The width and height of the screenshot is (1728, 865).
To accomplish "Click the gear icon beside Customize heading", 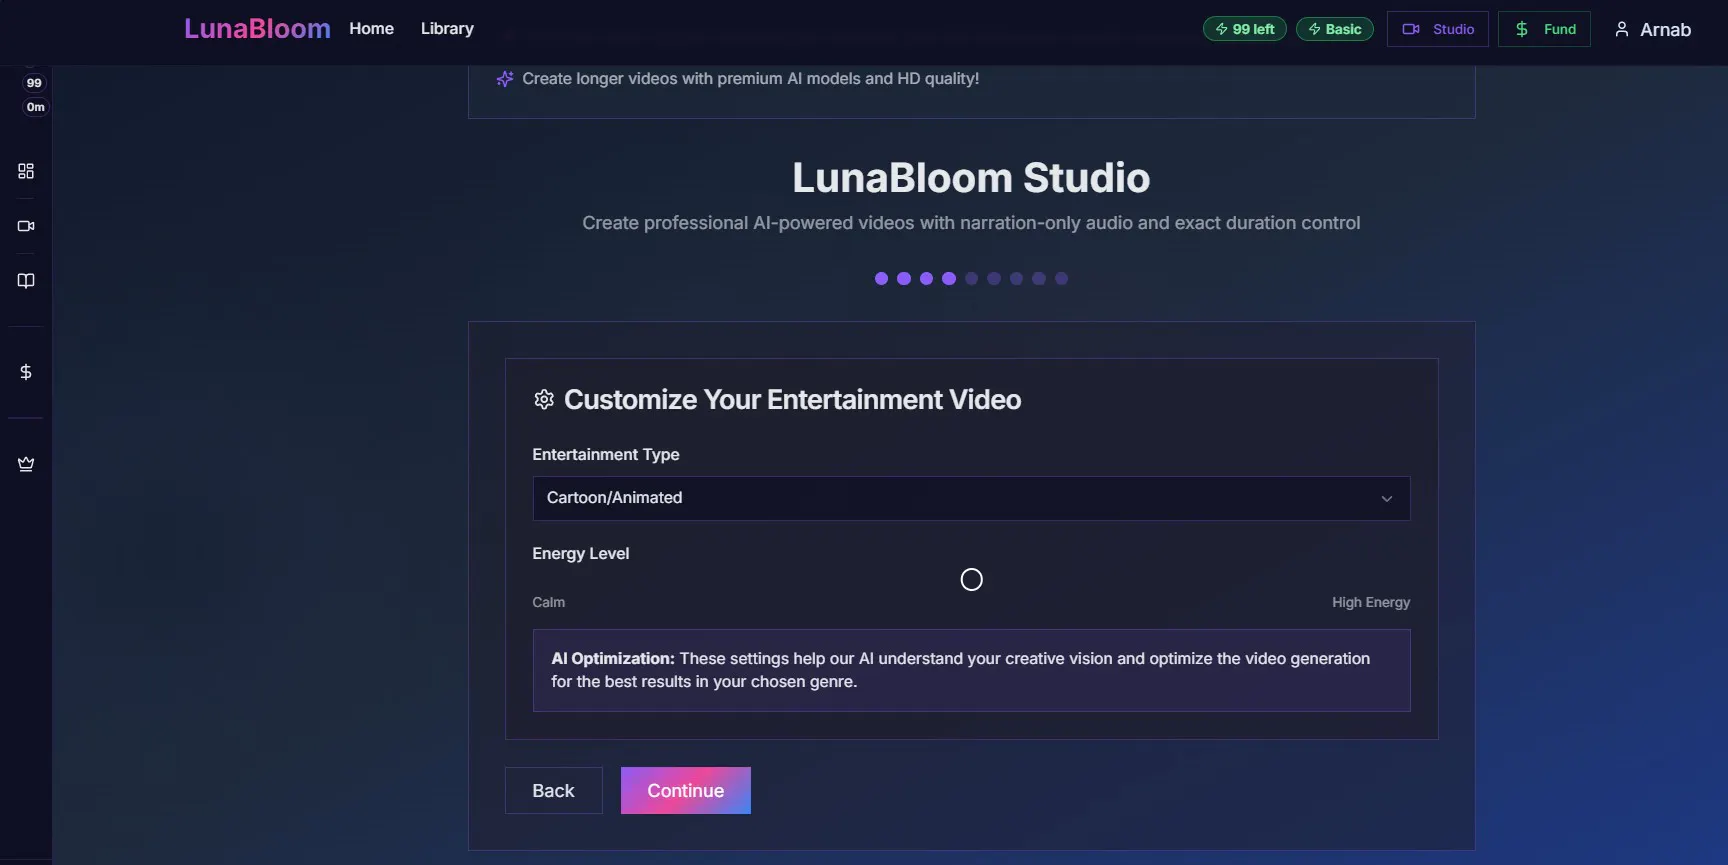I will click(544, 400).
